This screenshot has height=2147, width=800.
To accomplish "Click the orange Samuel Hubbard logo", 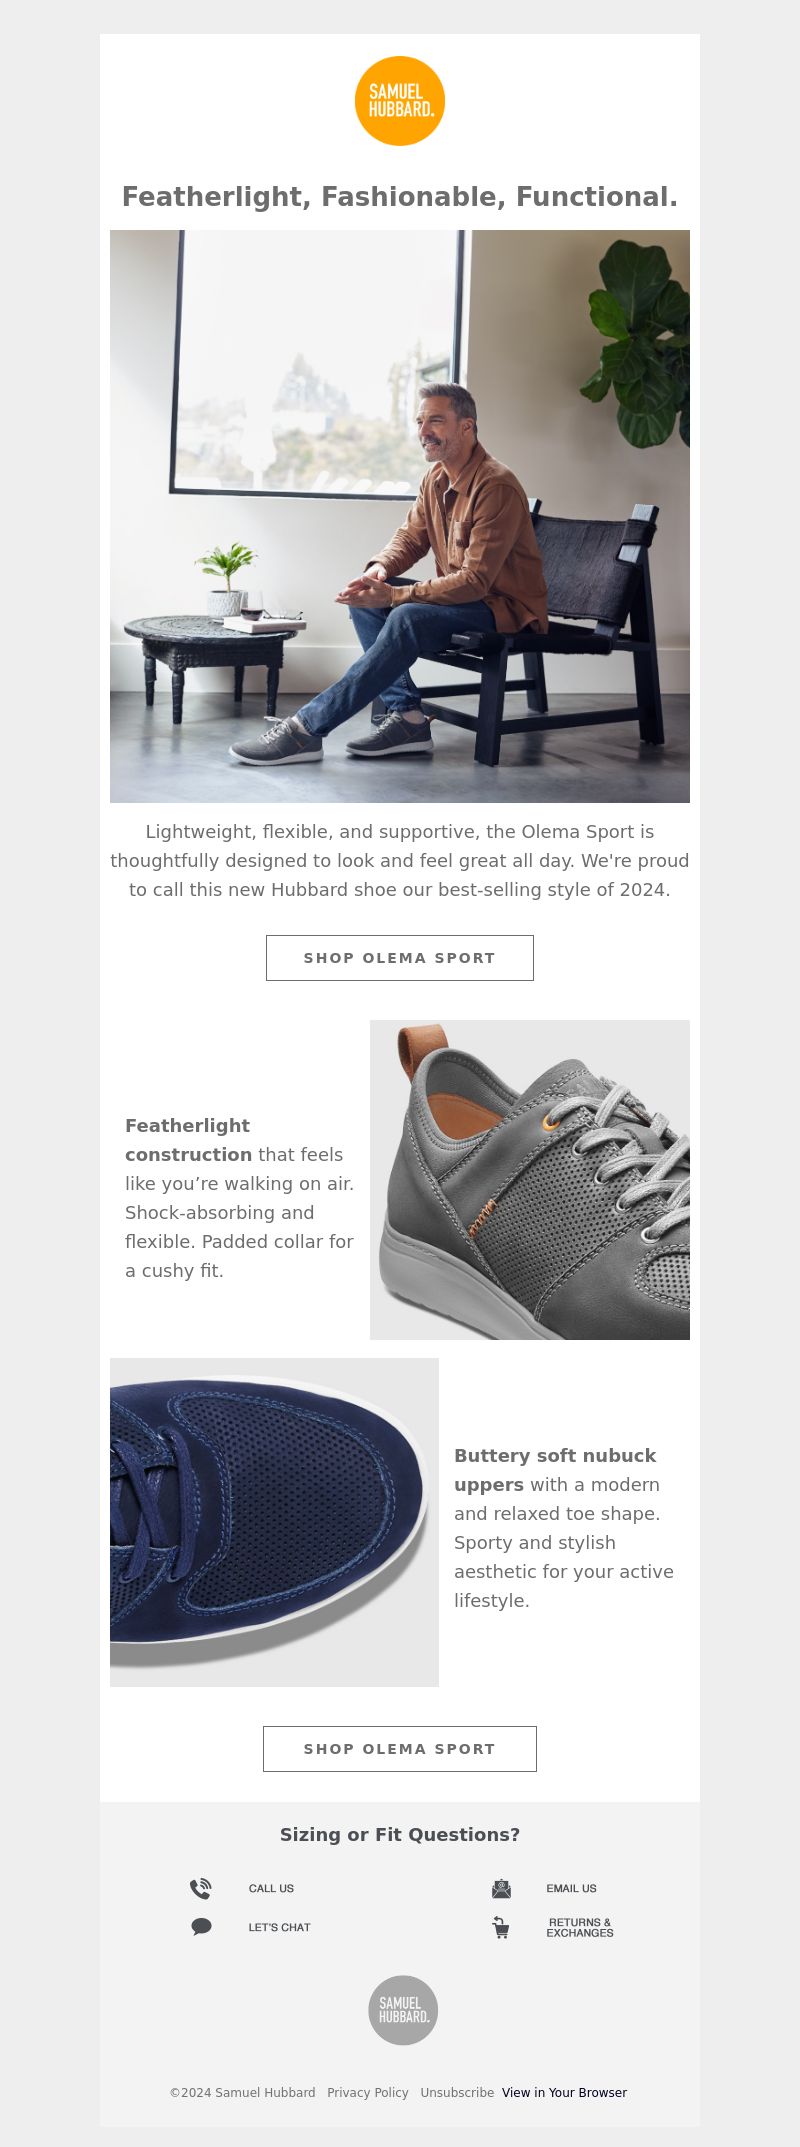I will pos(400,101).
